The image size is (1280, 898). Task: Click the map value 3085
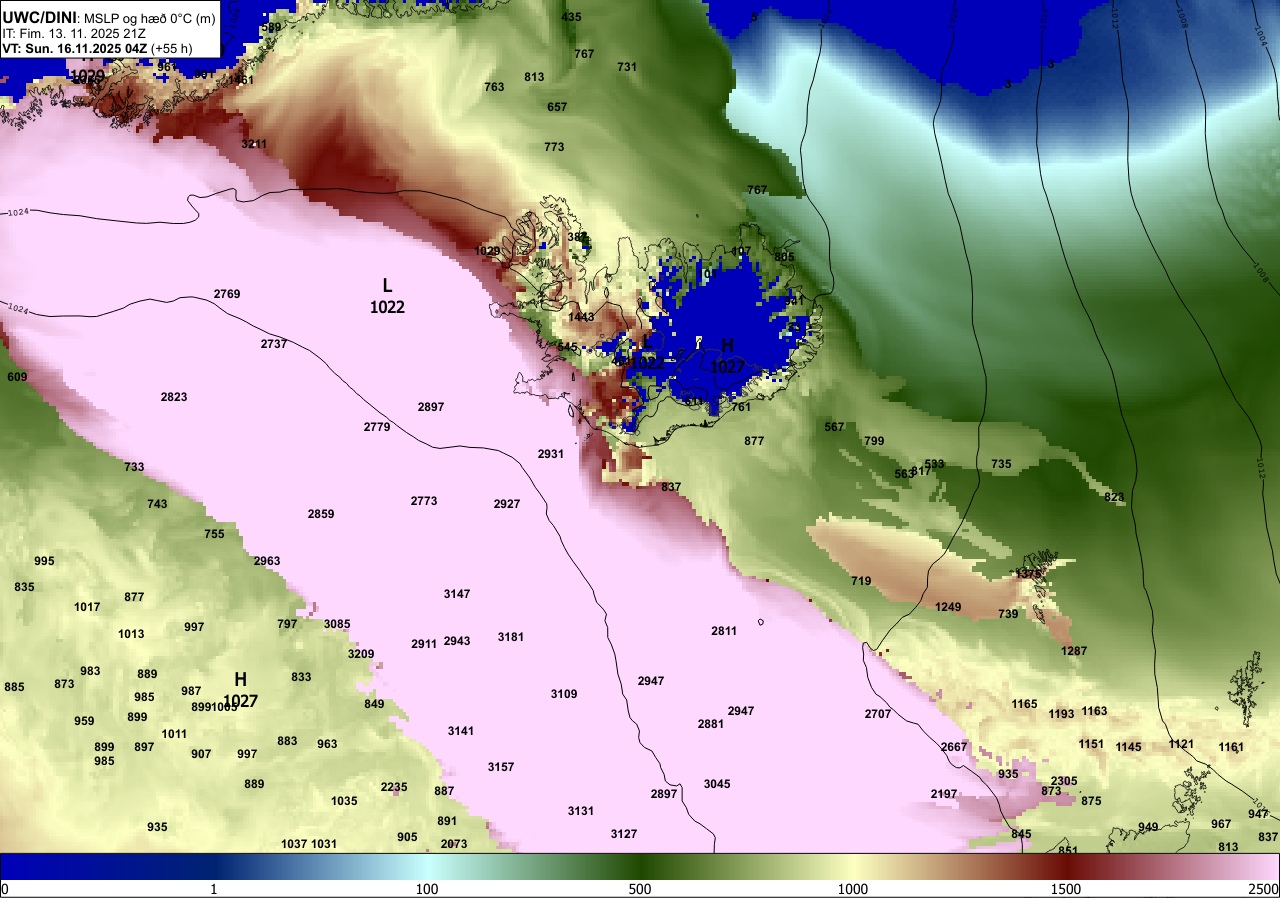pos(337,624)
